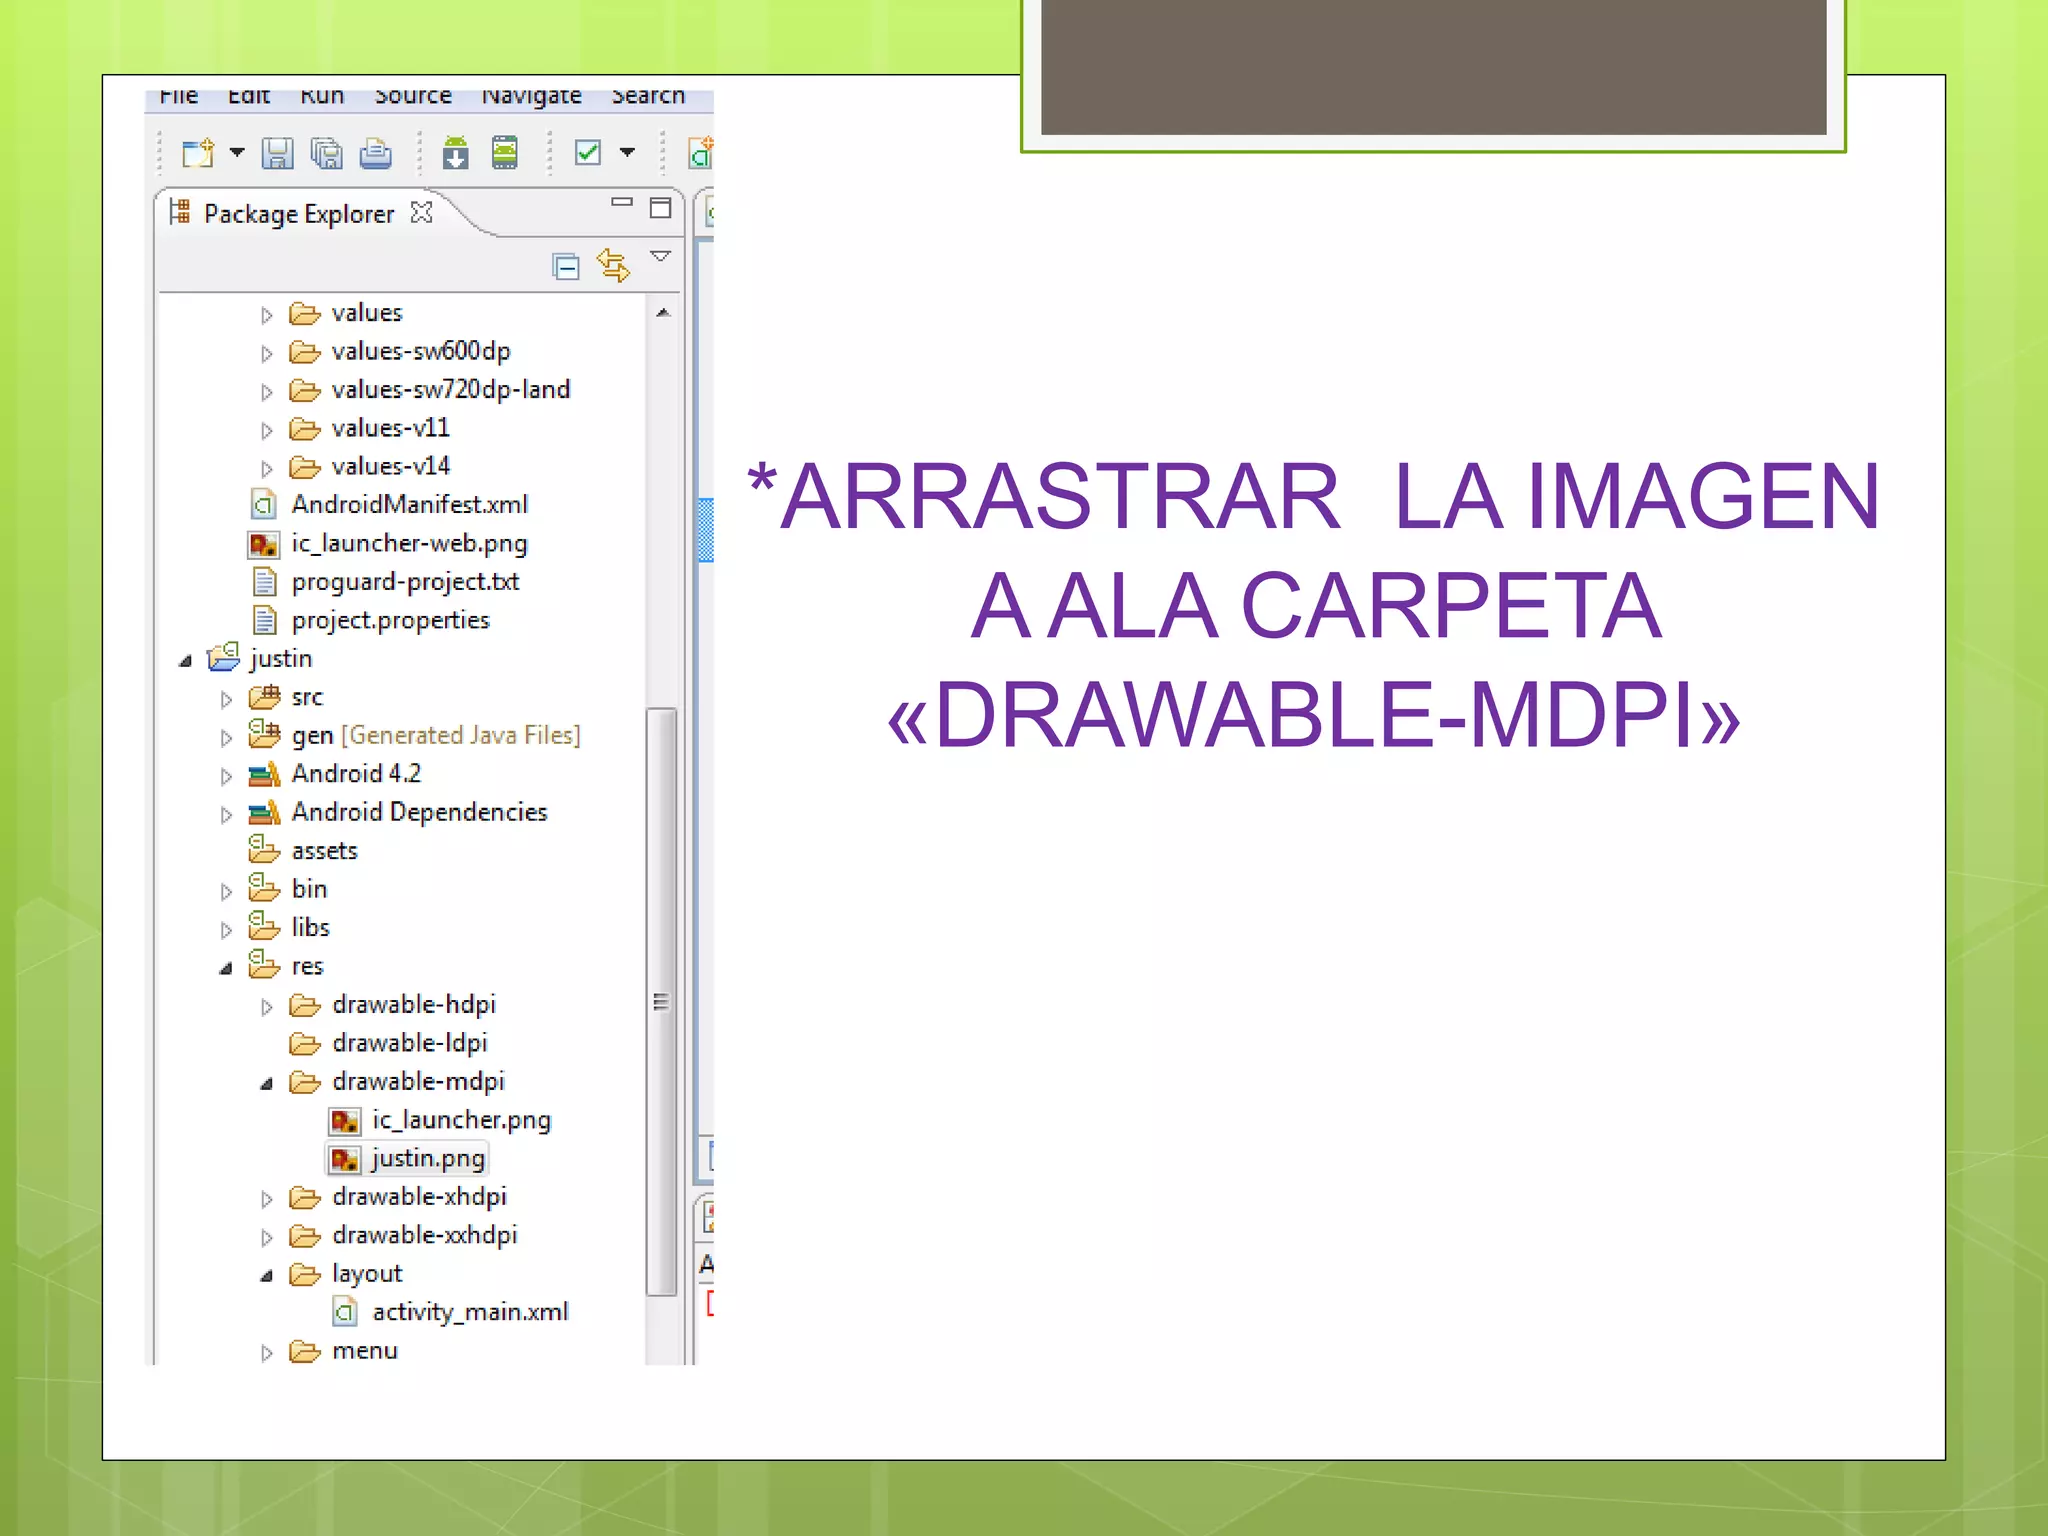Click the justin.png image file icon
The height and width of the screenshot is (1536, 2048).
[345, 1159]
